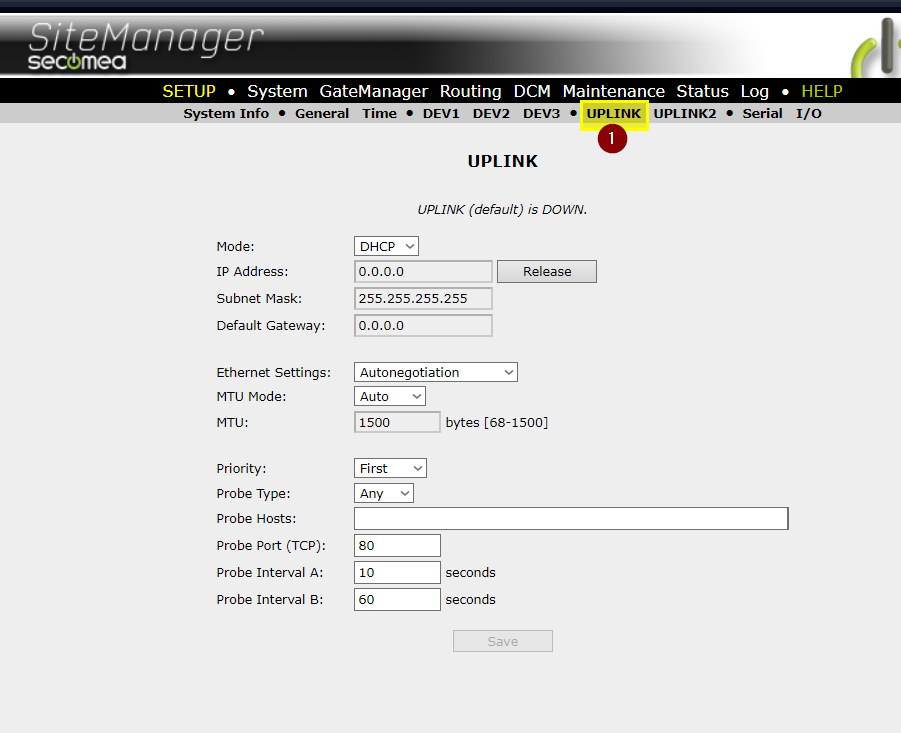
Task: Click the Release button
Action: [546, 272]
